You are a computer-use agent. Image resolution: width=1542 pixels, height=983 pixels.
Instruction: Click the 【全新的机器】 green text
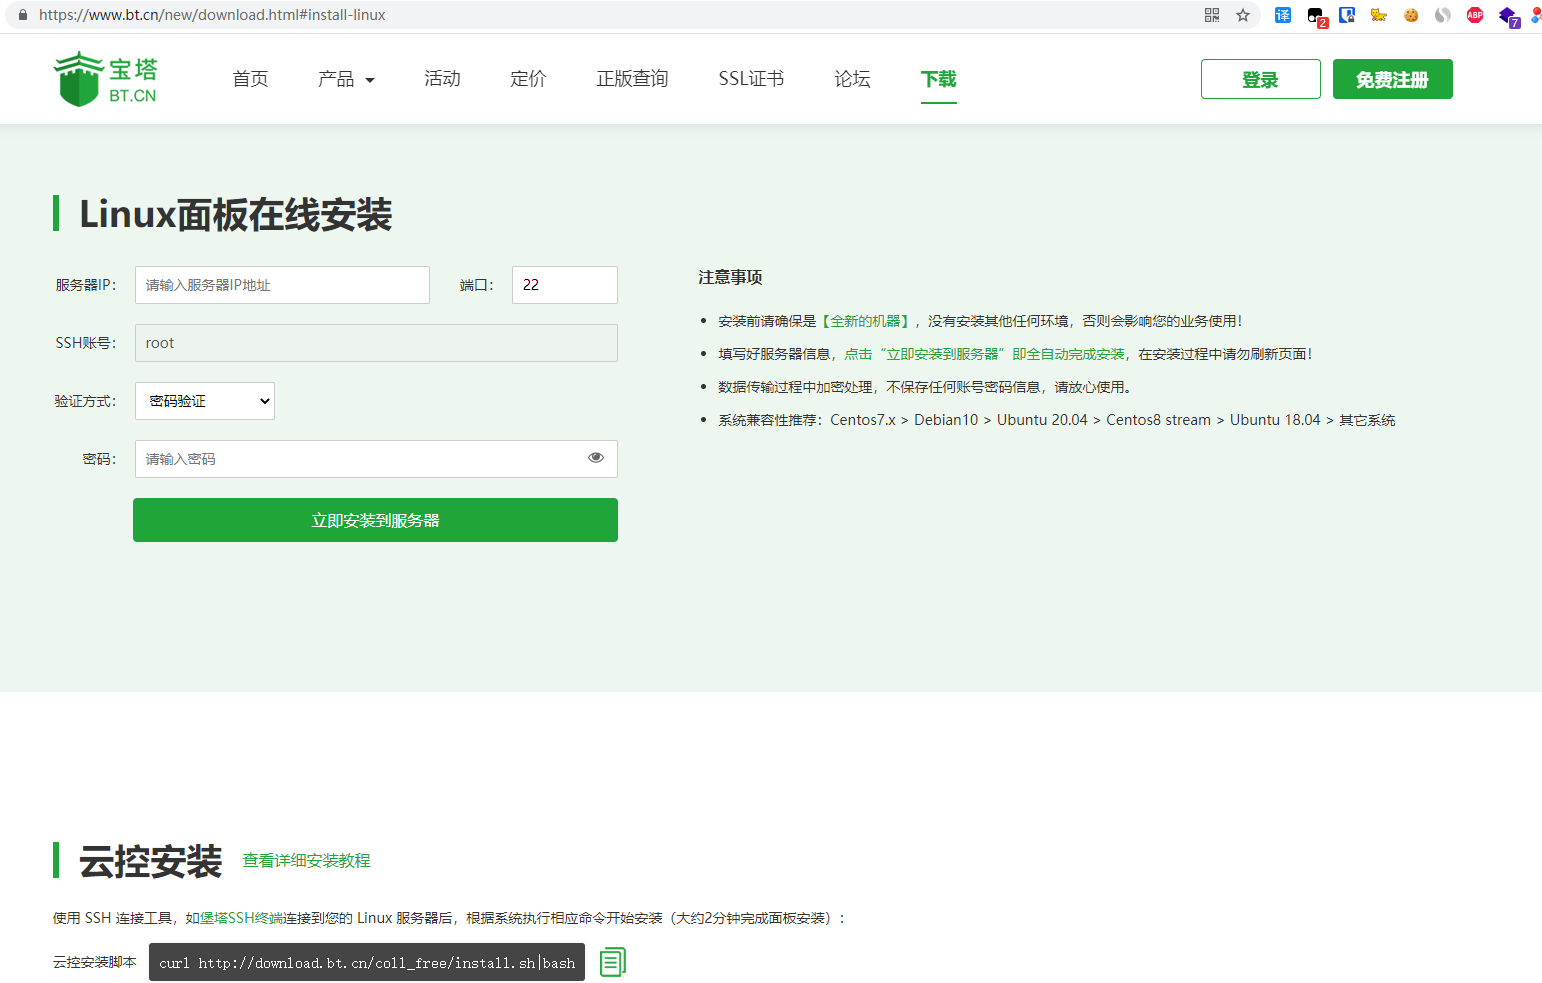(x=867, y=321)
